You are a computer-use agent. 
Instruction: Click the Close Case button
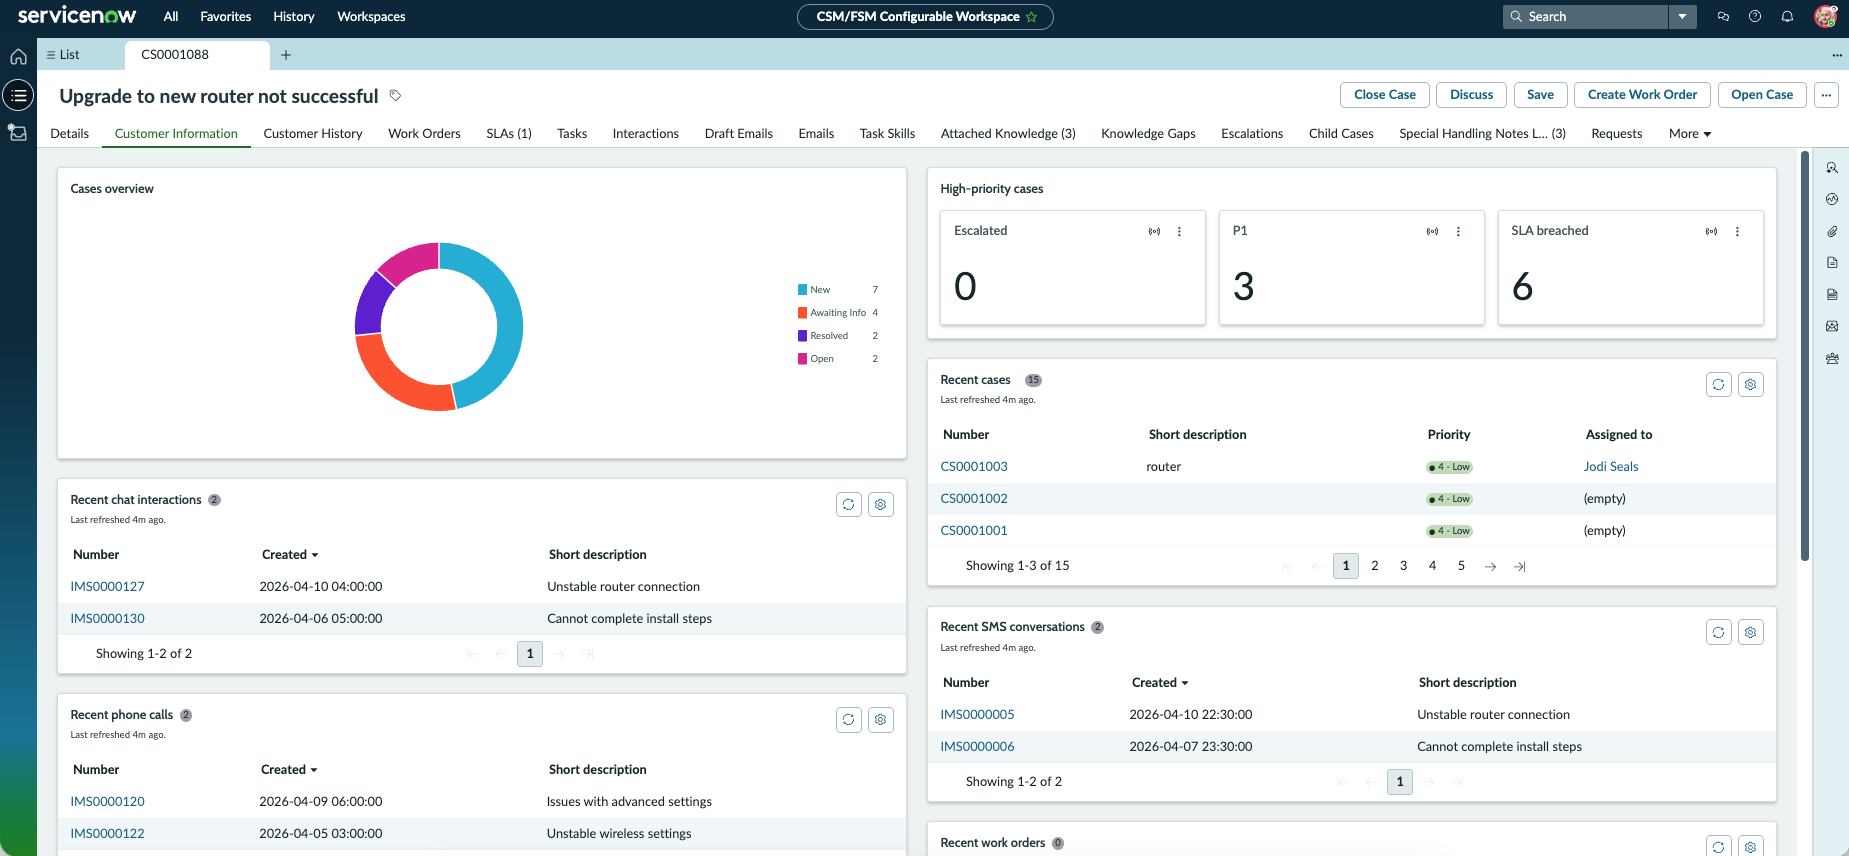1385,95
